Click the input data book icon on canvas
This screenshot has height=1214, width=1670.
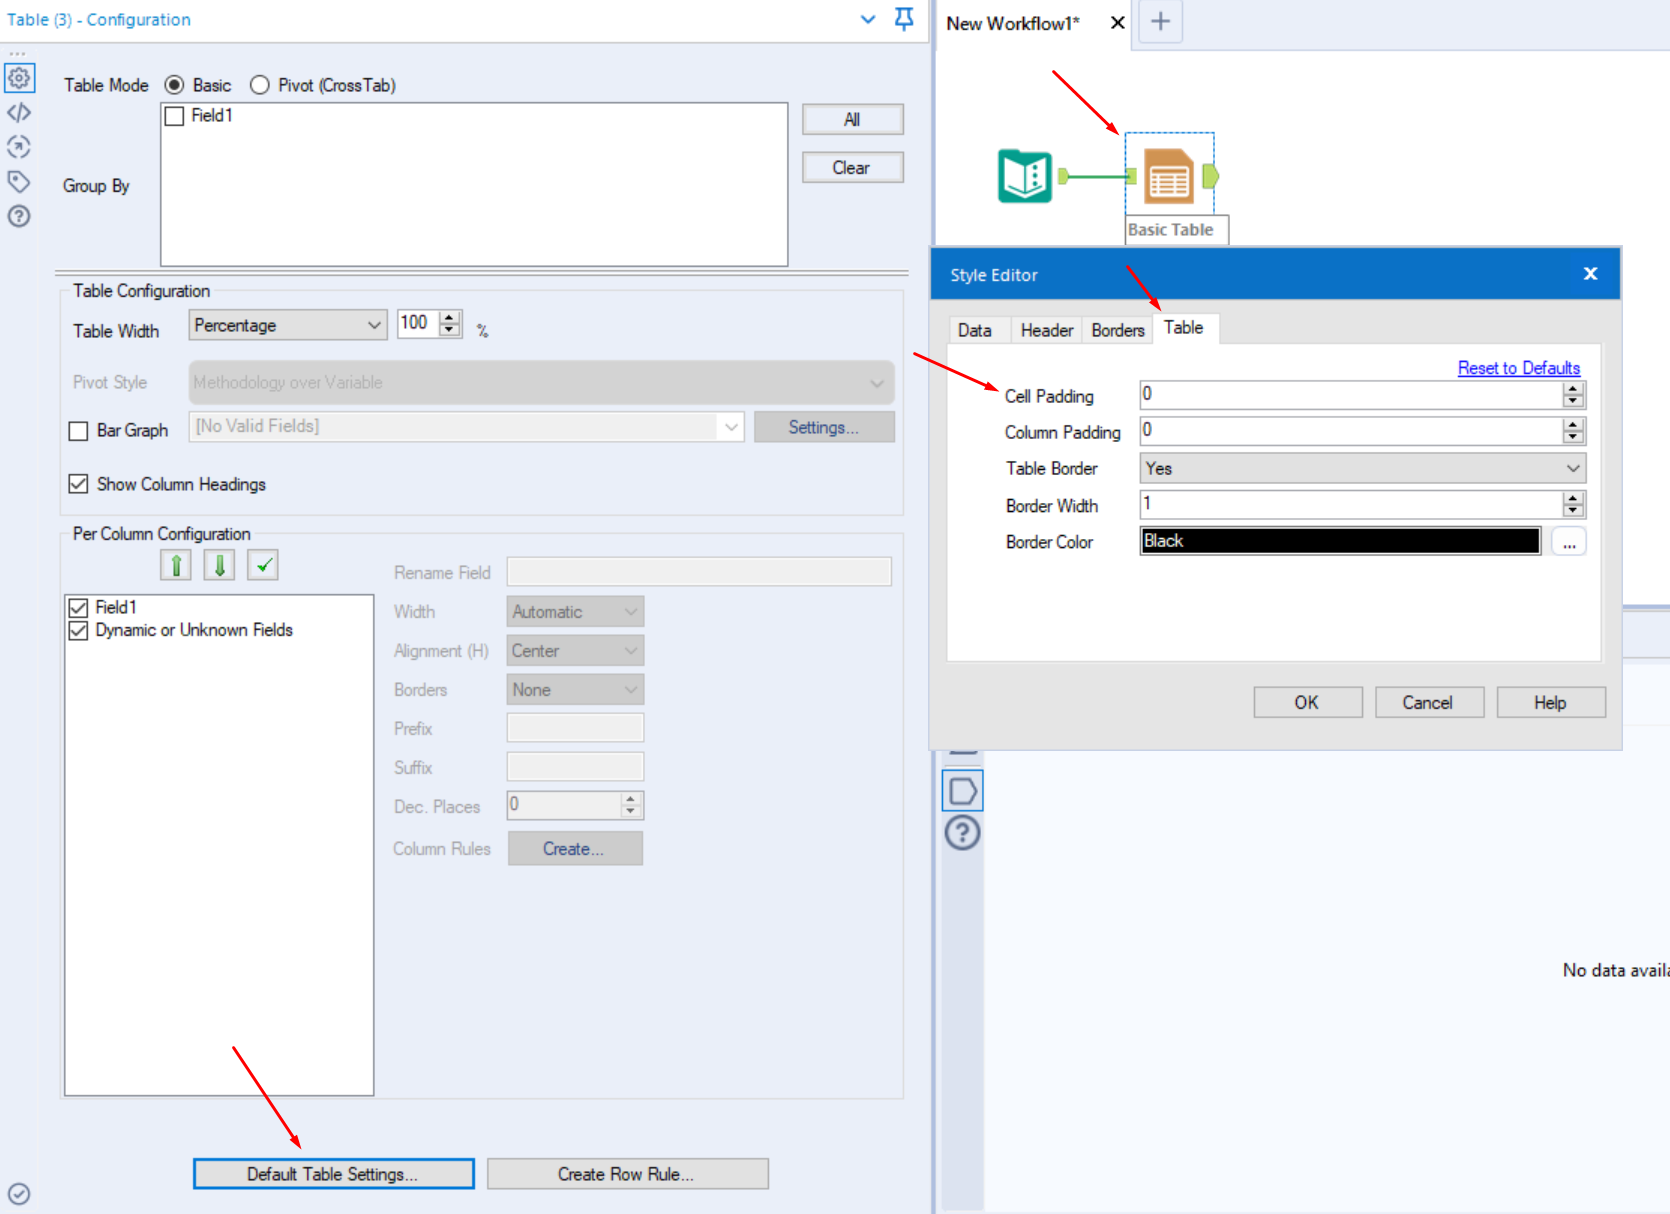coord(1023,176)
